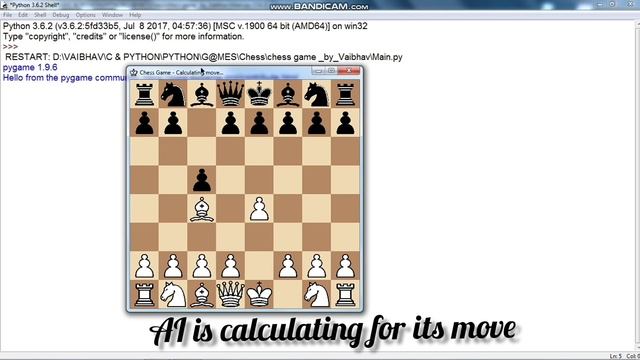The height and width of the screenshot is (360, 640).
Task: Maximize the Chess Game window
Action: [x=331, y=71]
